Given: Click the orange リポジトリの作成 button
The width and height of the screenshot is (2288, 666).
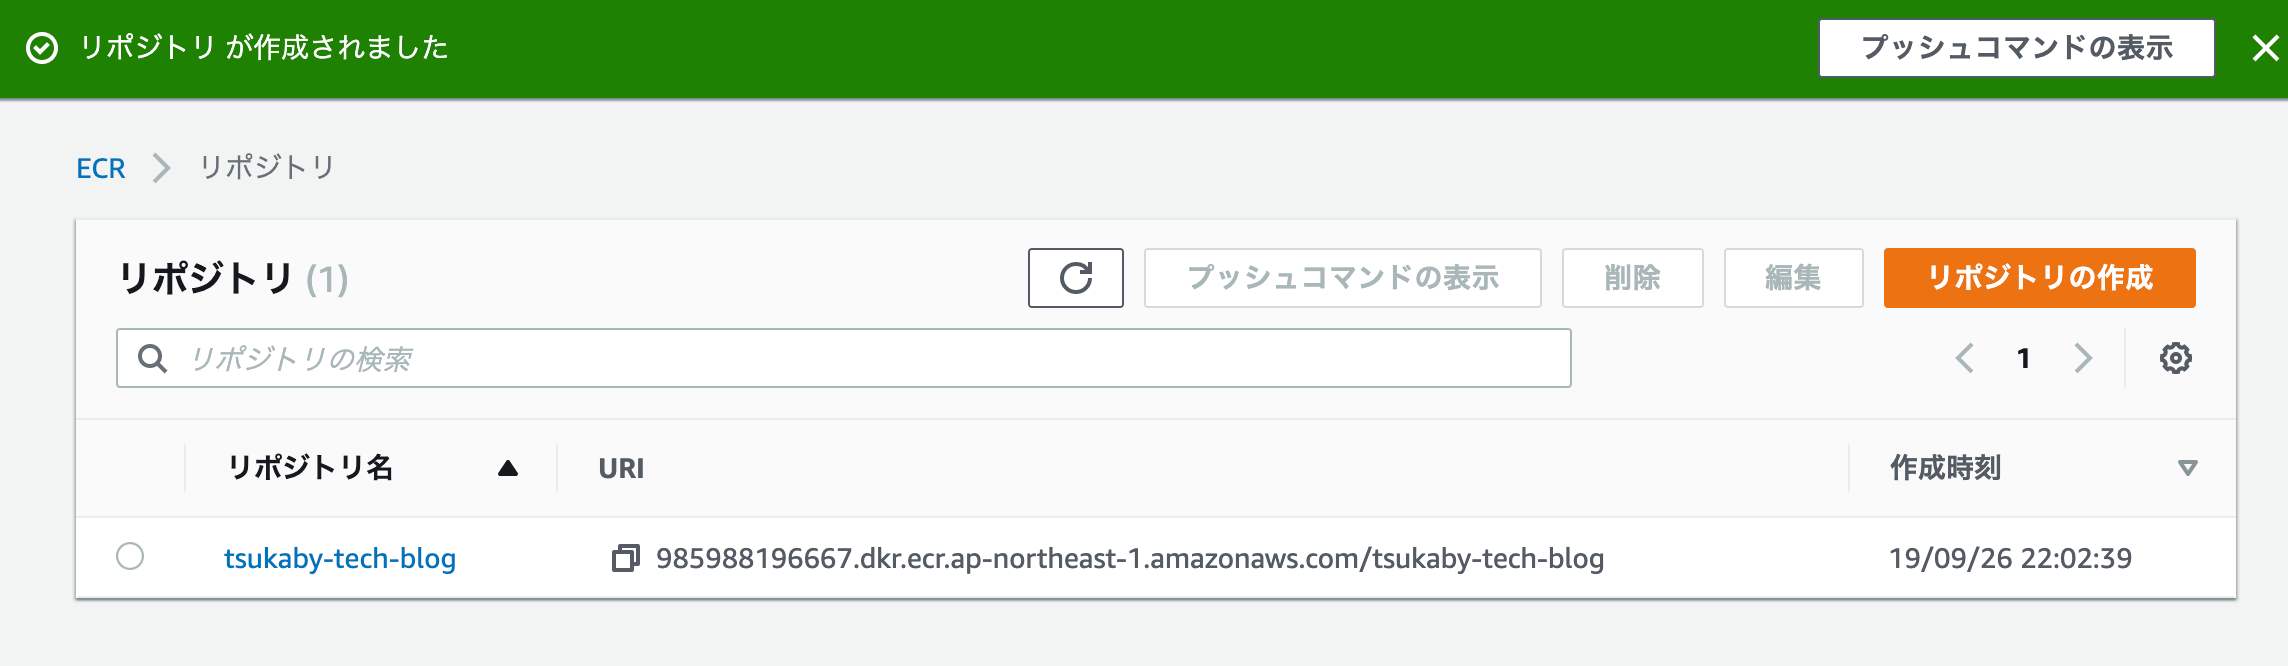Looking at the screenshot, I should click(x=2039, y=278).
